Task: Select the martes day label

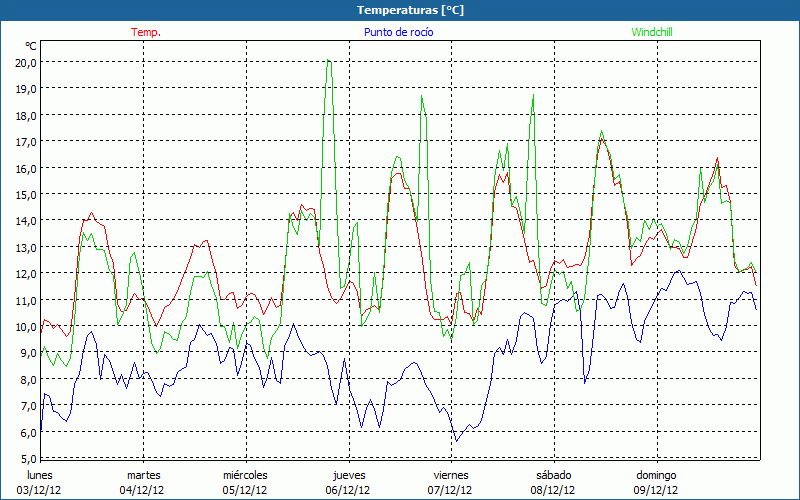Action: pos(143,475)
